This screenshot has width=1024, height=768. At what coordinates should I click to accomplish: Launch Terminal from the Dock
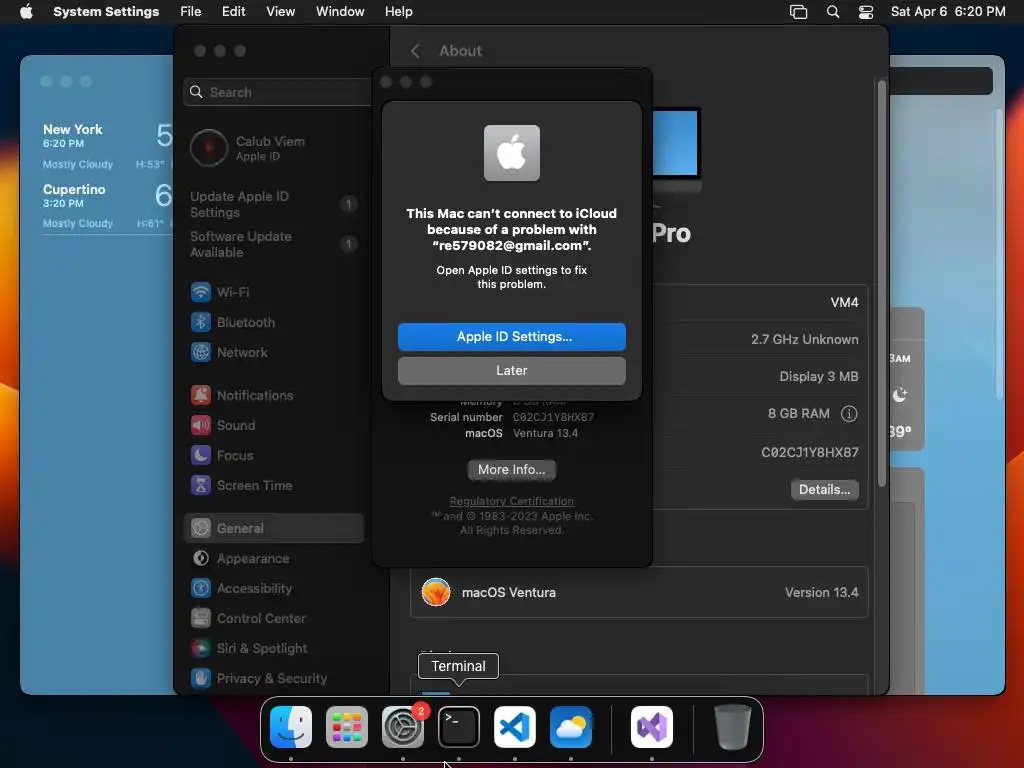[x=458, y=727]
